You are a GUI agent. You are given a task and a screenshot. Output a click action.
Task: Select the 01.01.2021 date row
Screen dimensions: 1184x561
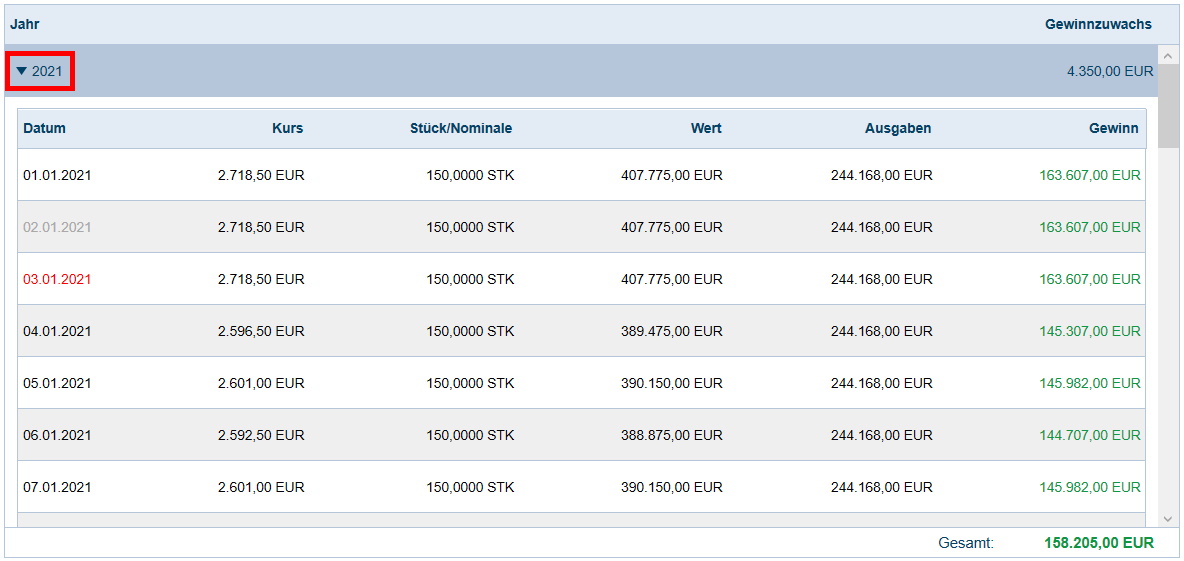point(57,175)
